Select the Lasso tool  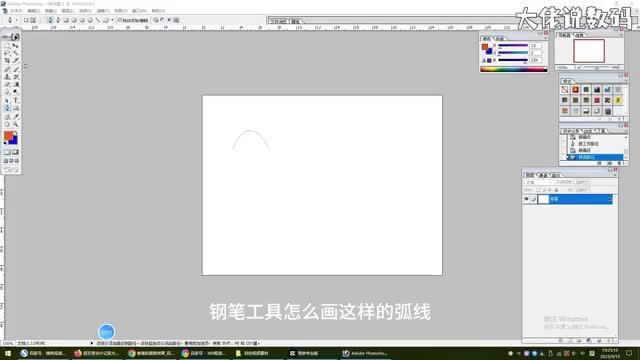7,53
